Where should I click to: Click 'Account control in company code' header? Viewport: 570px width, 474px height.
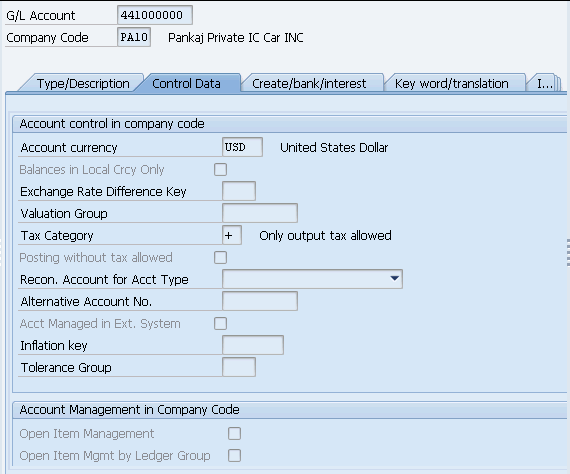coord(112,124)
